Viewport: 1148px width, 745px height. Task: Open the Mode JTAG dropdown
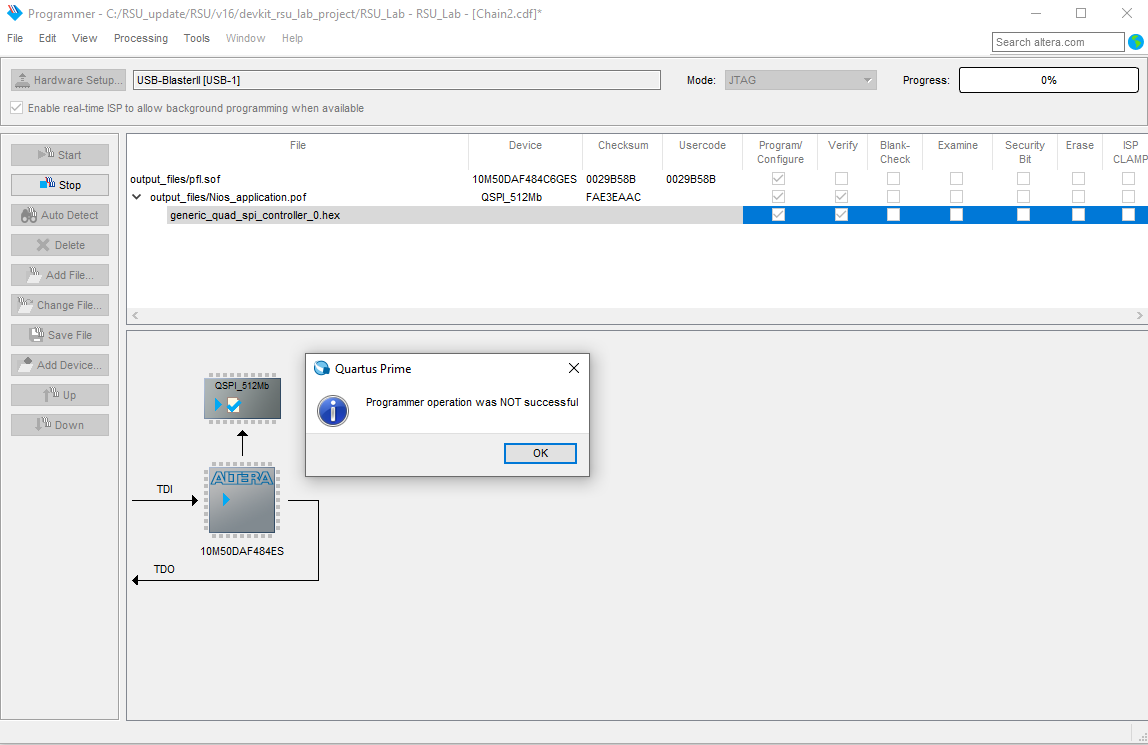click(x=800, y=80)
